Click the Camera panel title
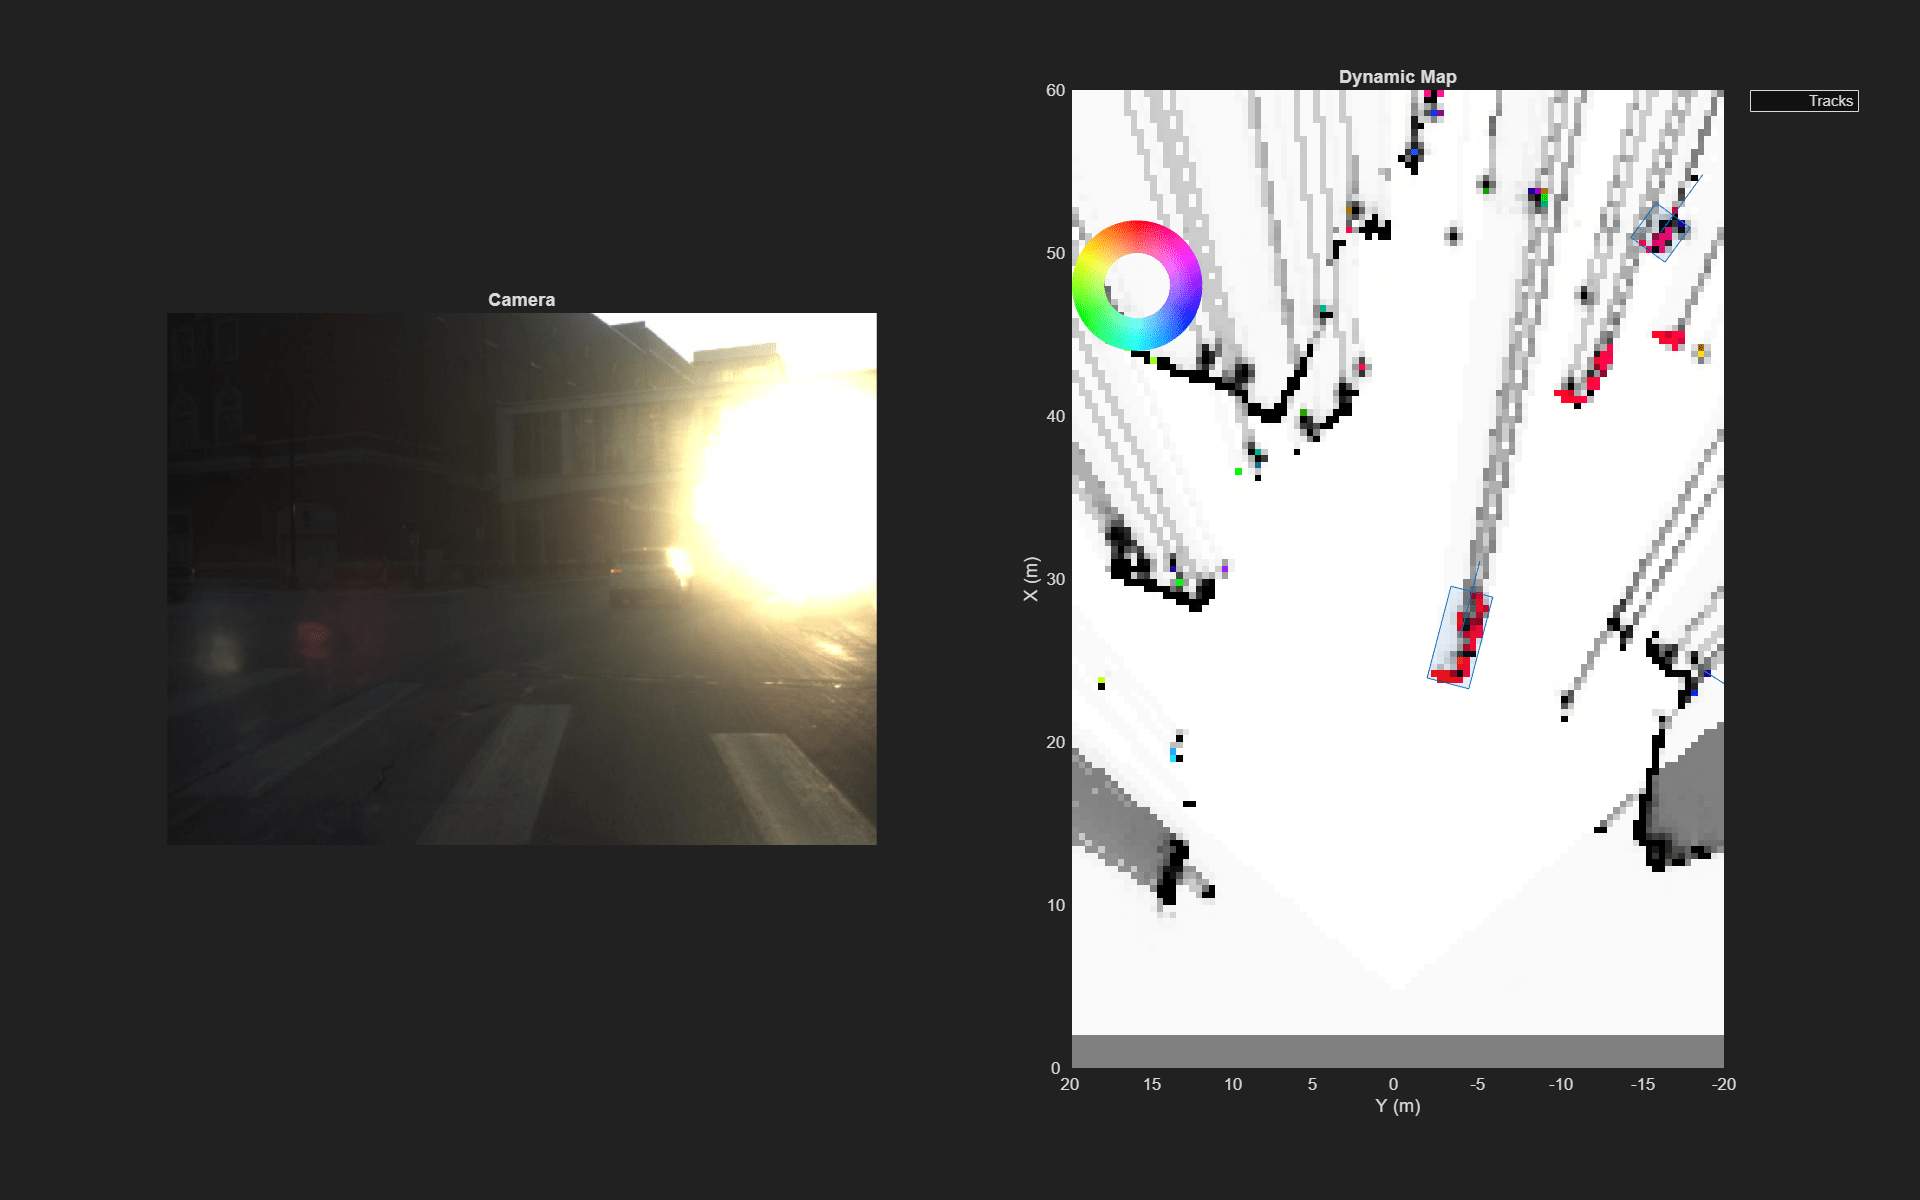1920x1200 pixels. (521, 298)
